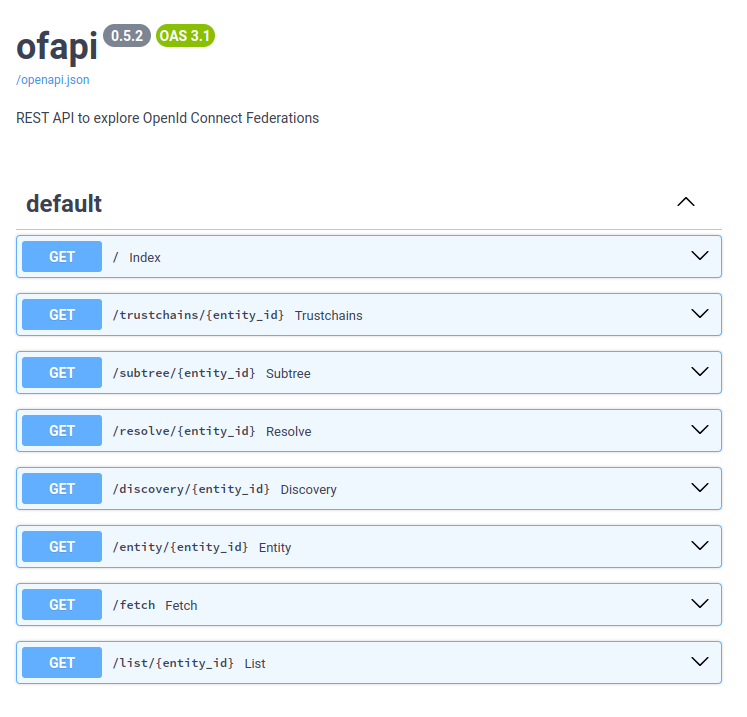Collapse the default section with the up chevron

click(686, 202)
